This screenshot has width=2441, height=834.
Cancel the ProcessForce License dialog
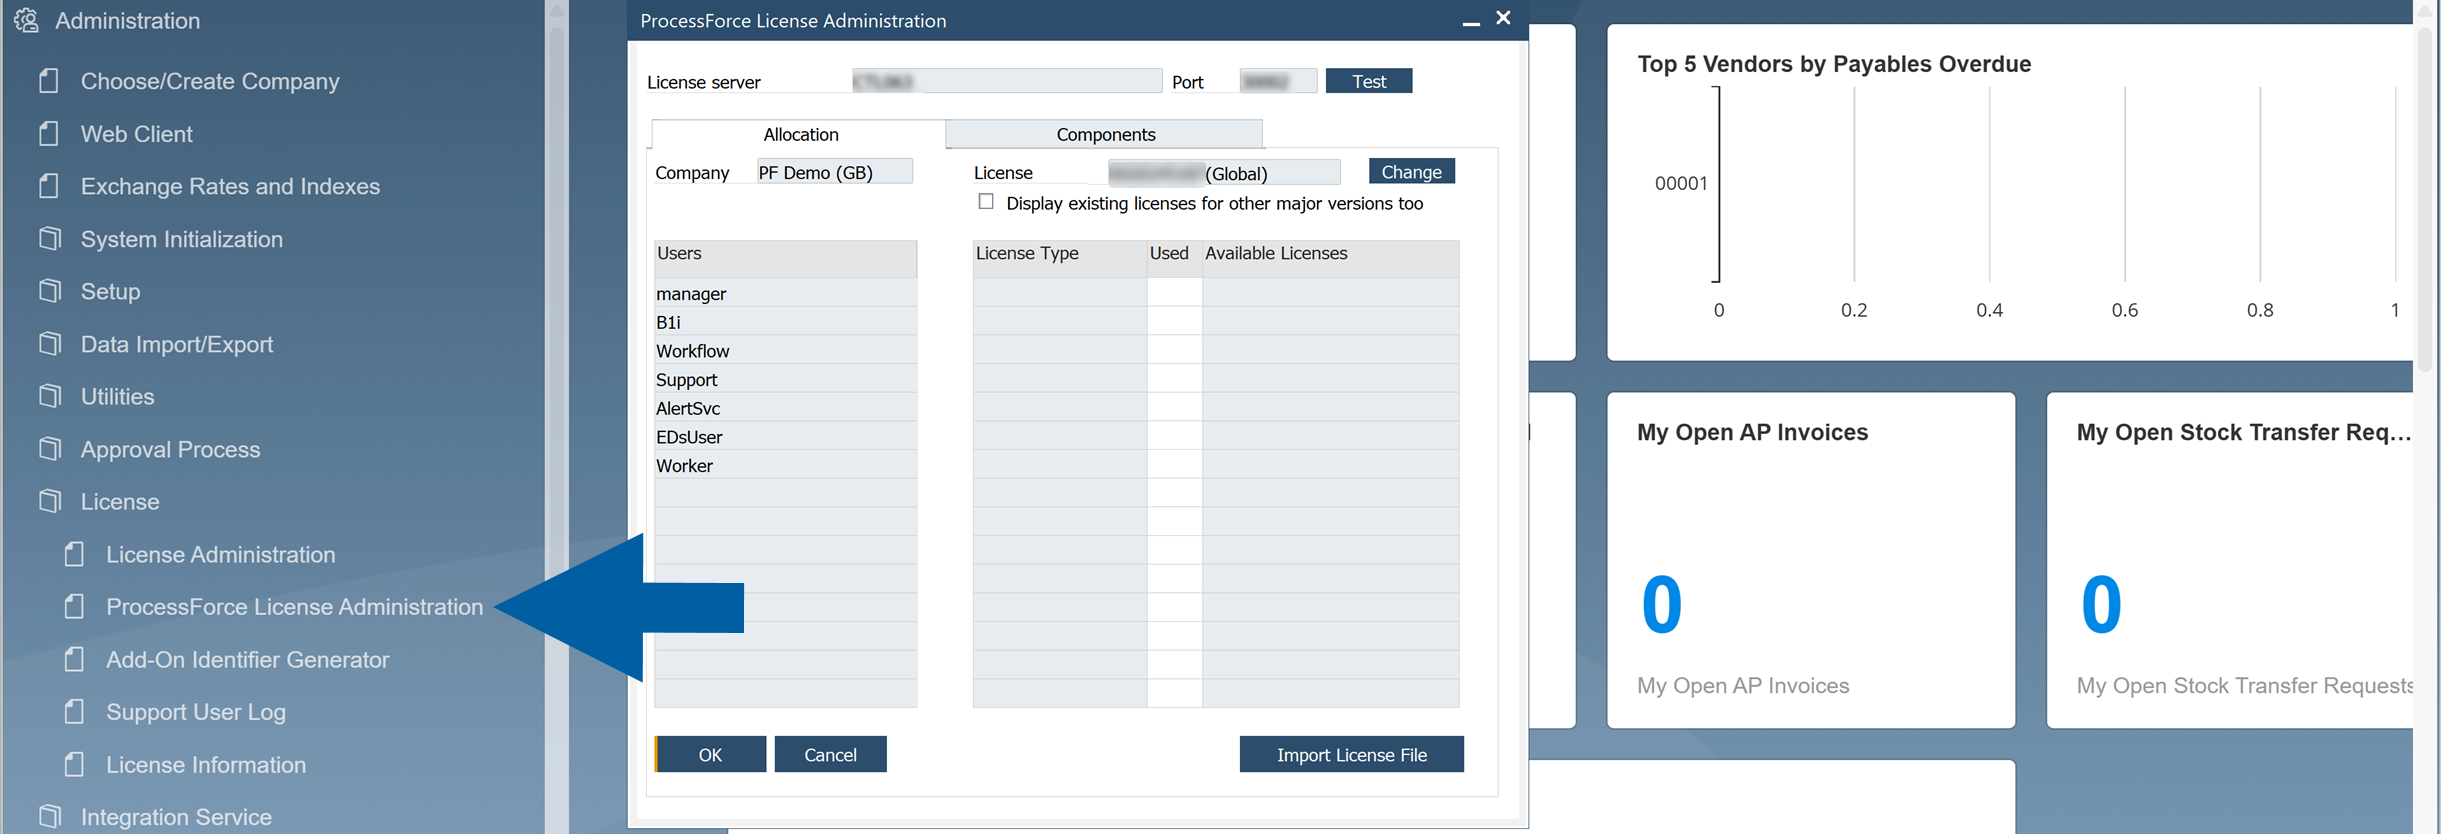coord(831,754)
